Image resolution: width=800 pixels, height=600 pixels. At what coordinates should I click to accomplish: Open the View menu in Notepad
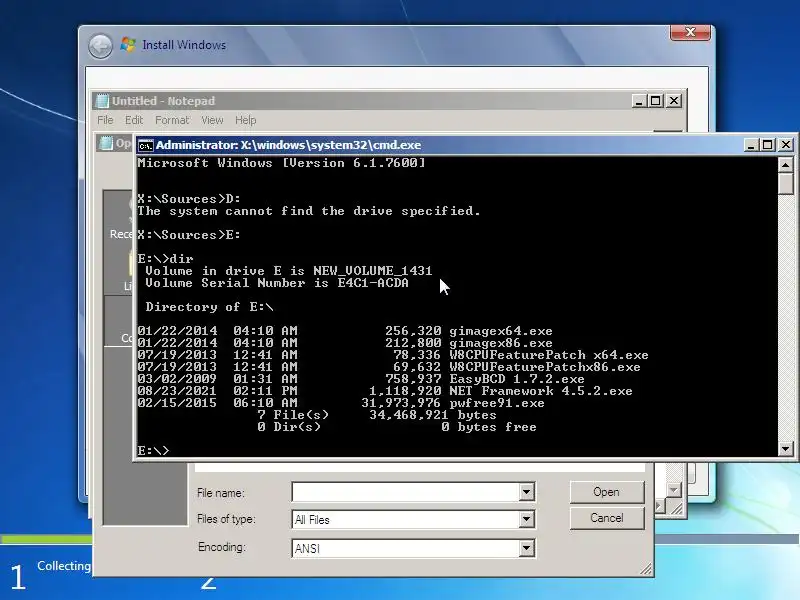(x=212, y=120)
